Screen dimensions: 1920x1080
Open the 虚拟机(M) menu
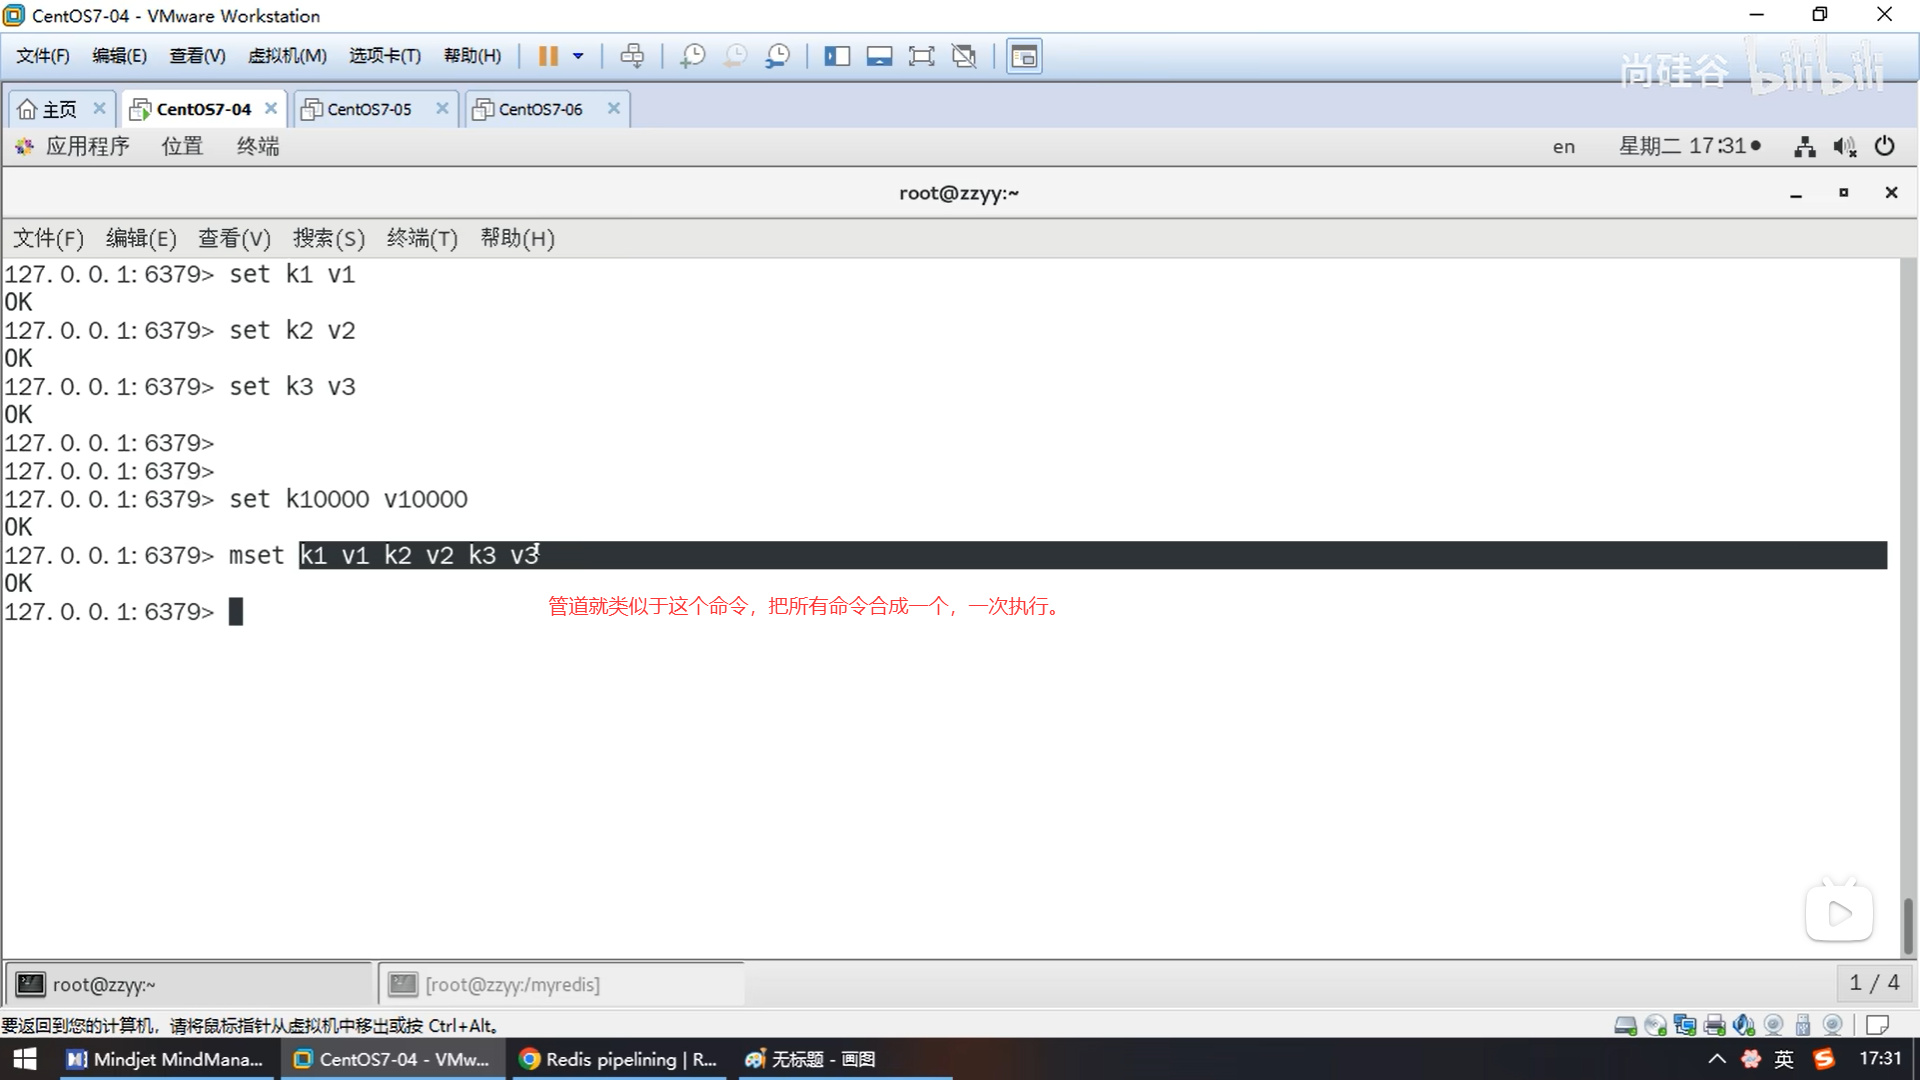coord(287,56)
